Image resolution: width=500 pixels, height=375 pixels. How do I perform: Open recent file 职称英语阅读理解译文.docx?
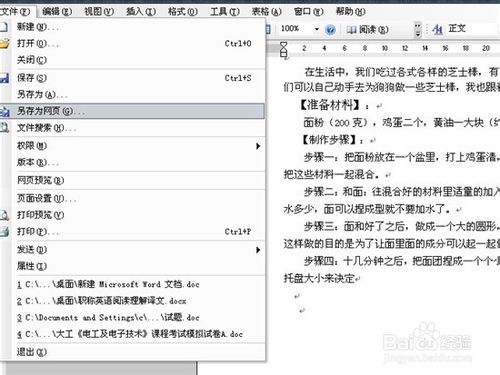133,301
